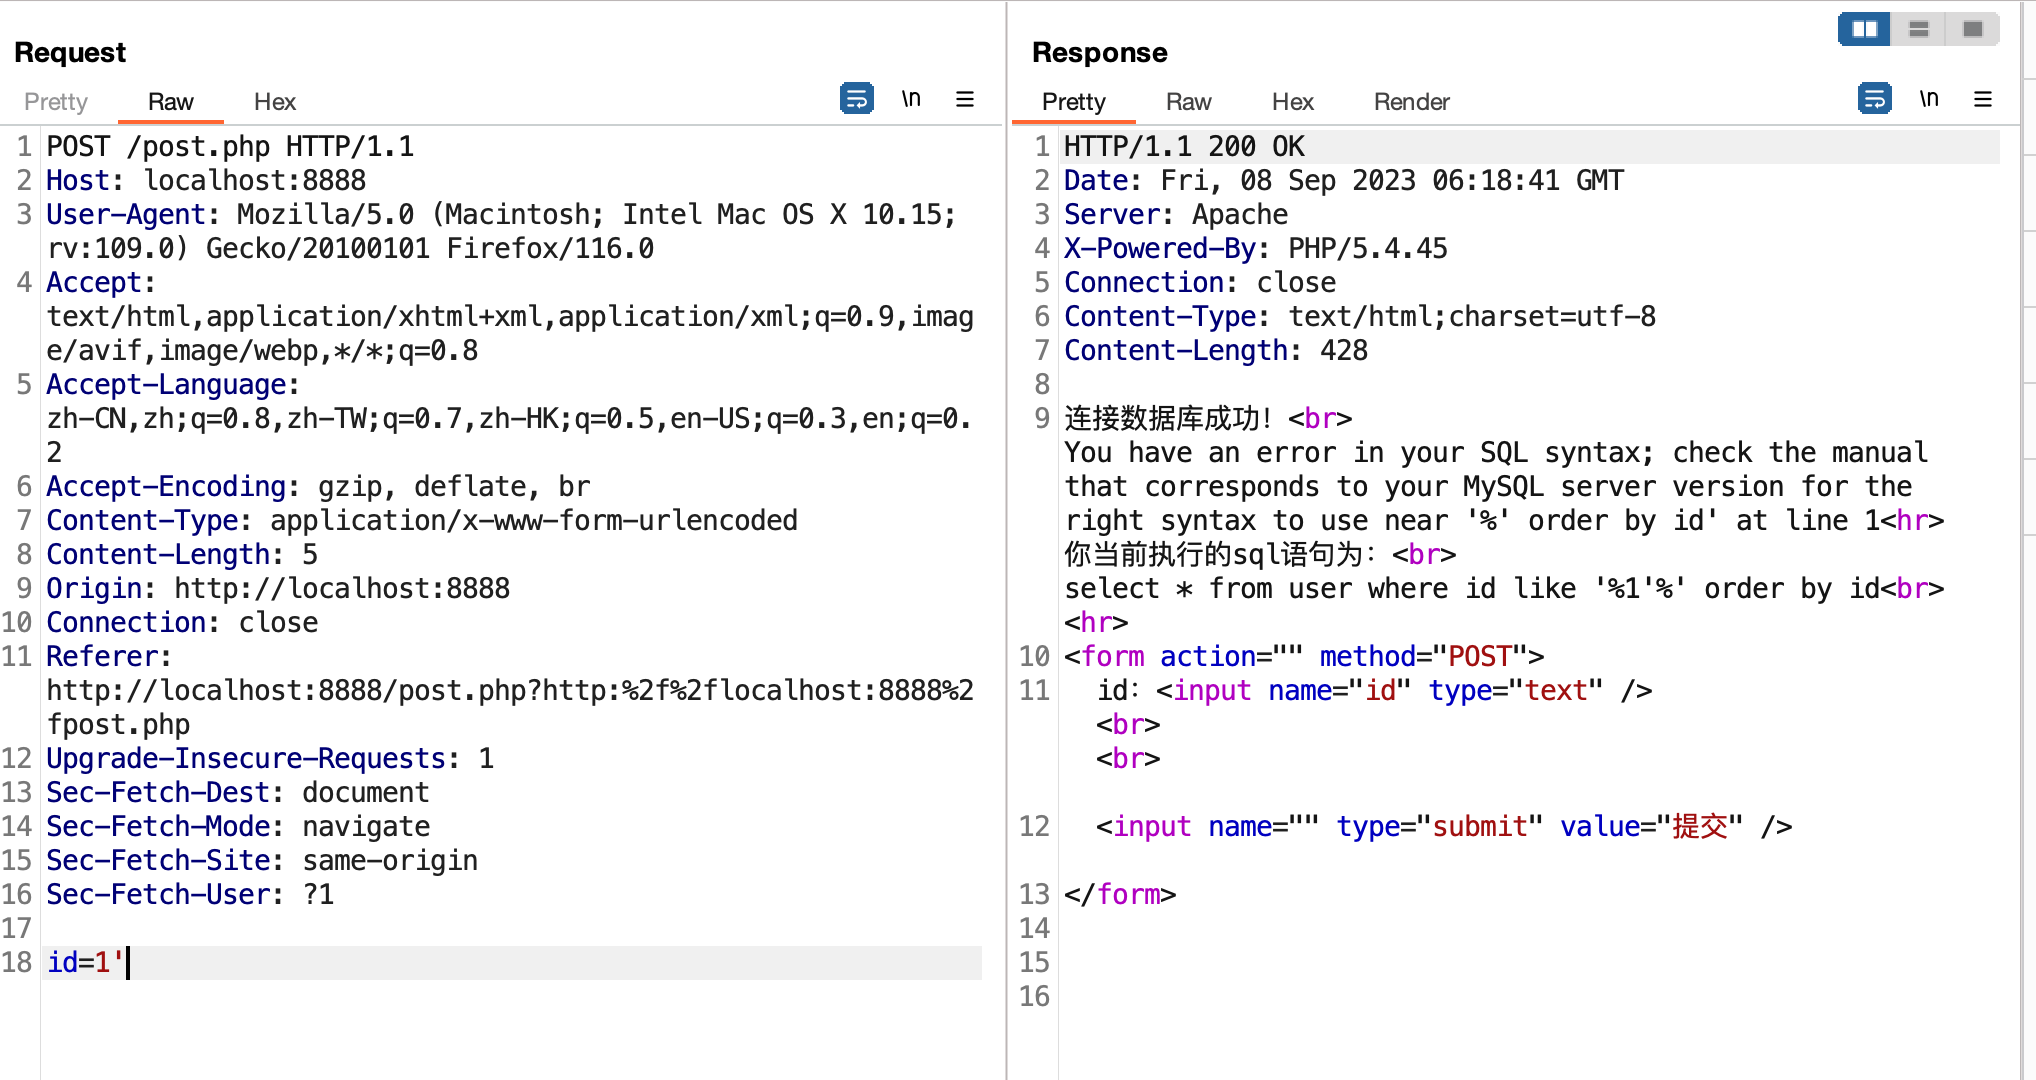Click the Date header in the response

click(x=1344, y=181)
